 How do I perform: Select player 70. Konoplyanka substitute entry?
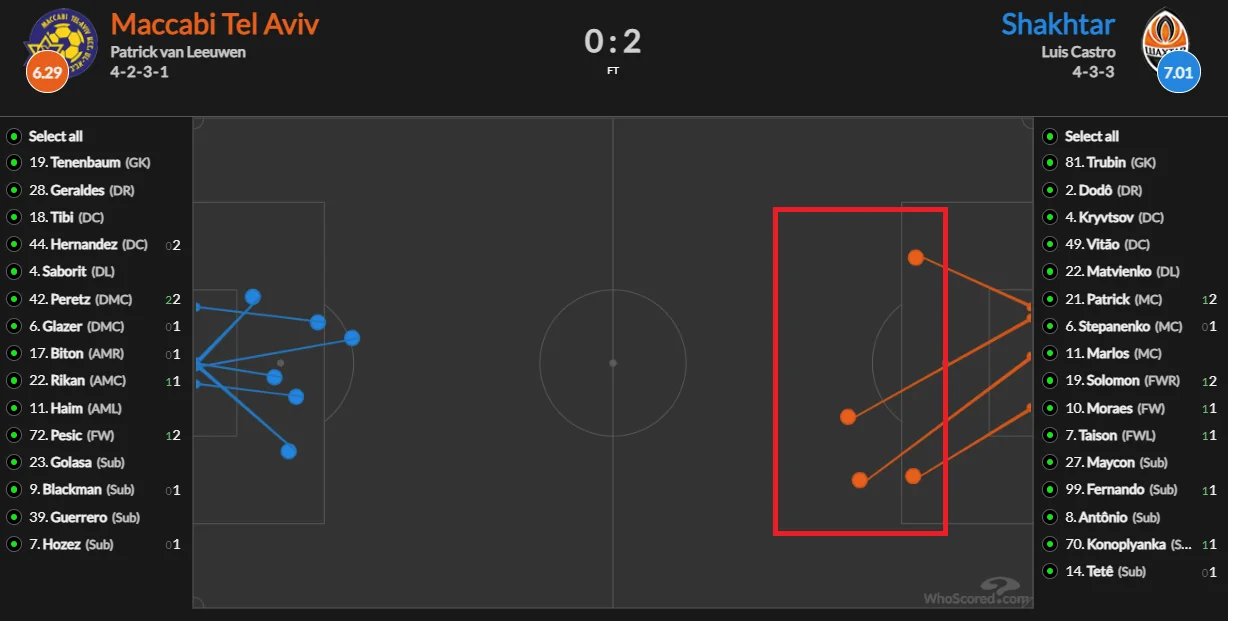point(1123,544)
